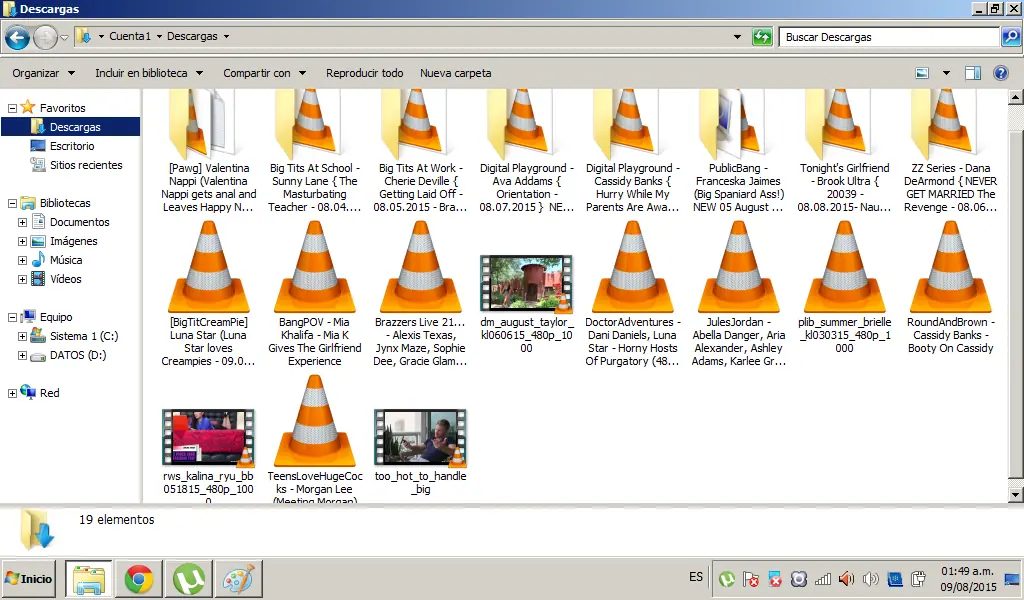Viewport: 1024px width, 600px height.
Task: Open the dropdown arrow after the Descargas breadcrumb
Action: [227, 37]
